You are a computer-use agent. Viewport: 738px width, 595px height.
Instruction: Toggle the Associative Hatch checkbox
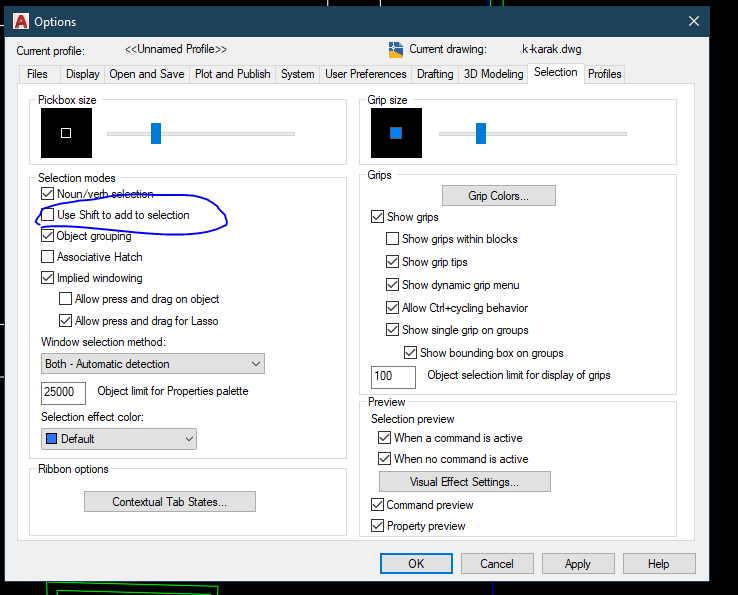[48, 257]
